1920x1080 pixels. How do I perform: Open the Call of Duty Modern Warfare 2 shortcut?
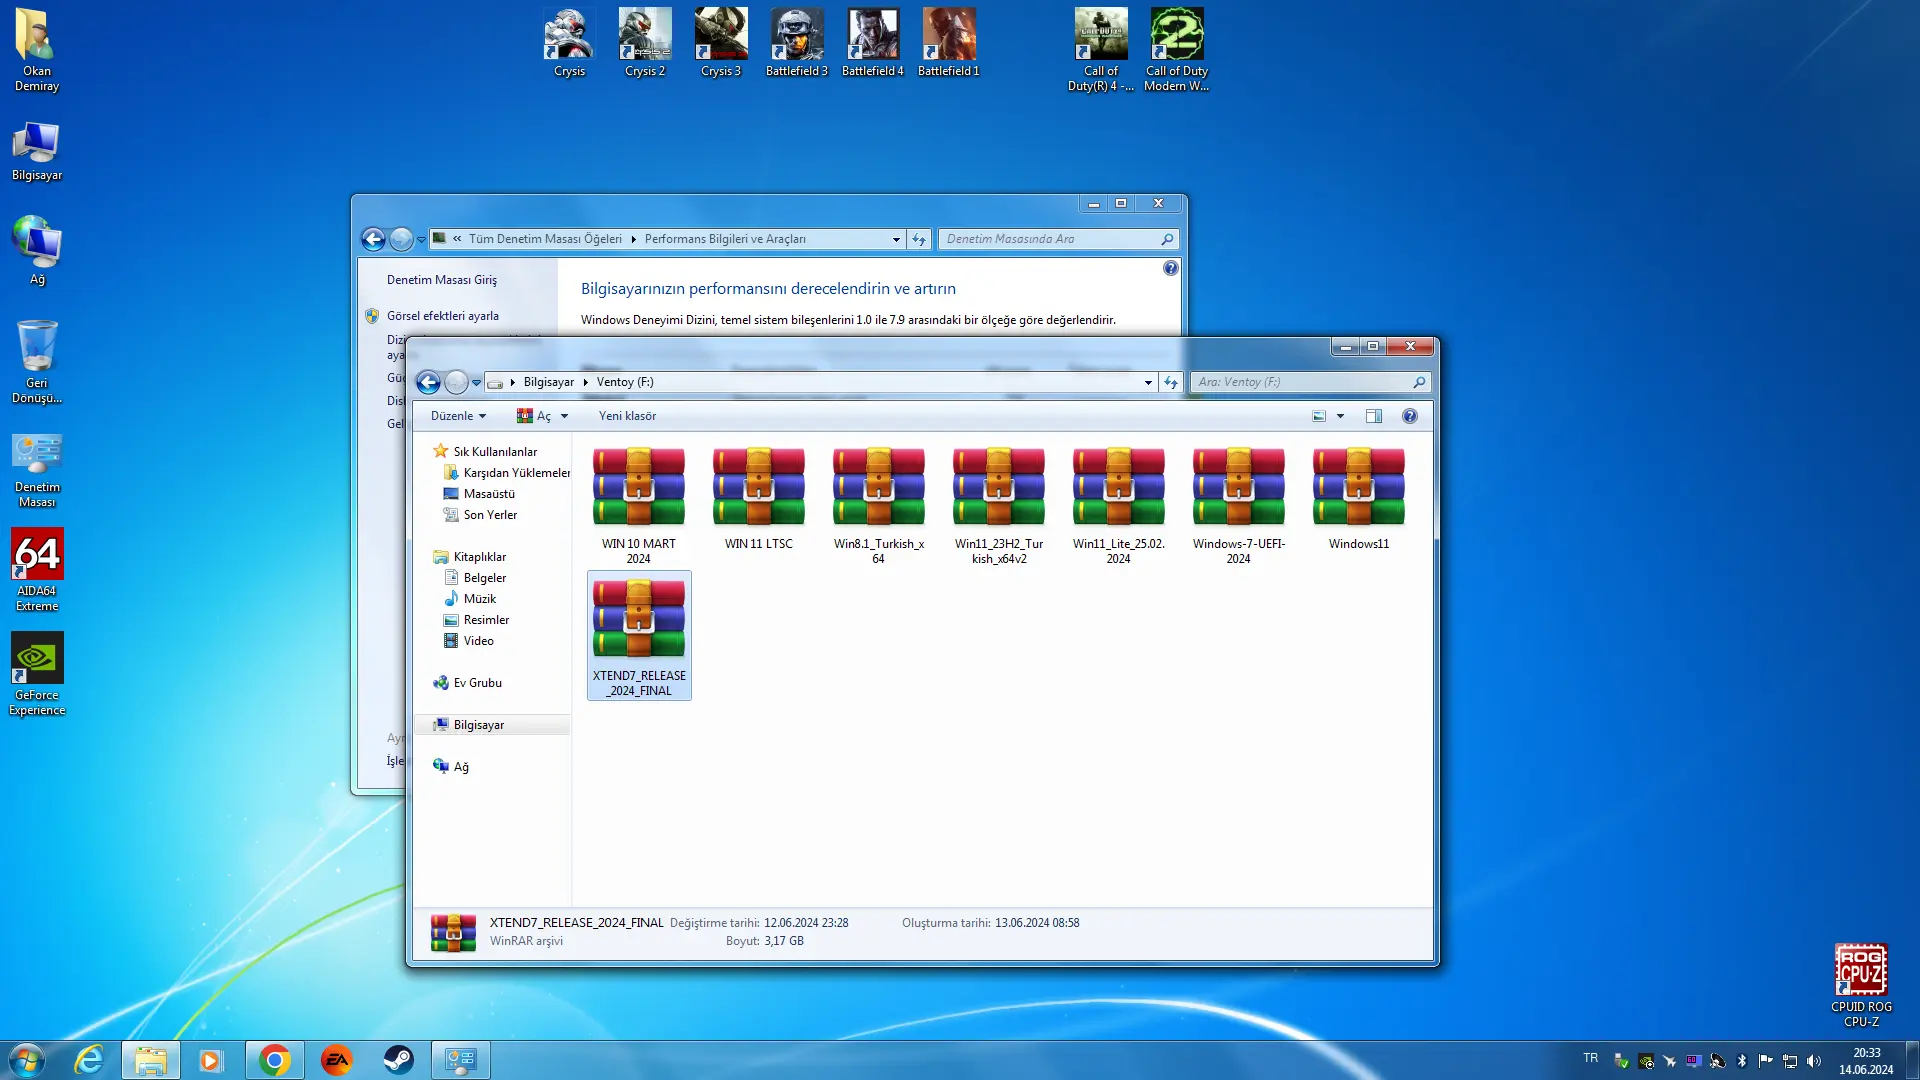[x=1177, y=50]
